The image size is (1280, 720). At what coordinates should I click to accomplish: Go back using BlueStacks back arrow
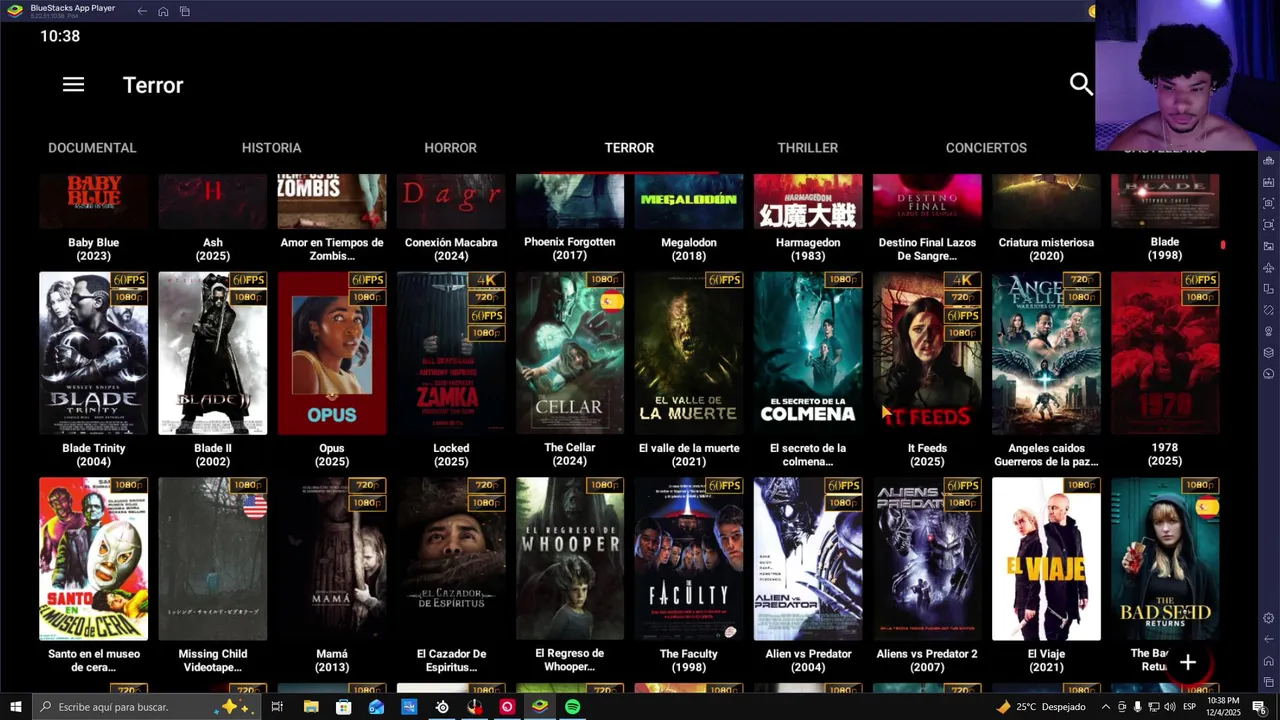[x=142, y=11]
